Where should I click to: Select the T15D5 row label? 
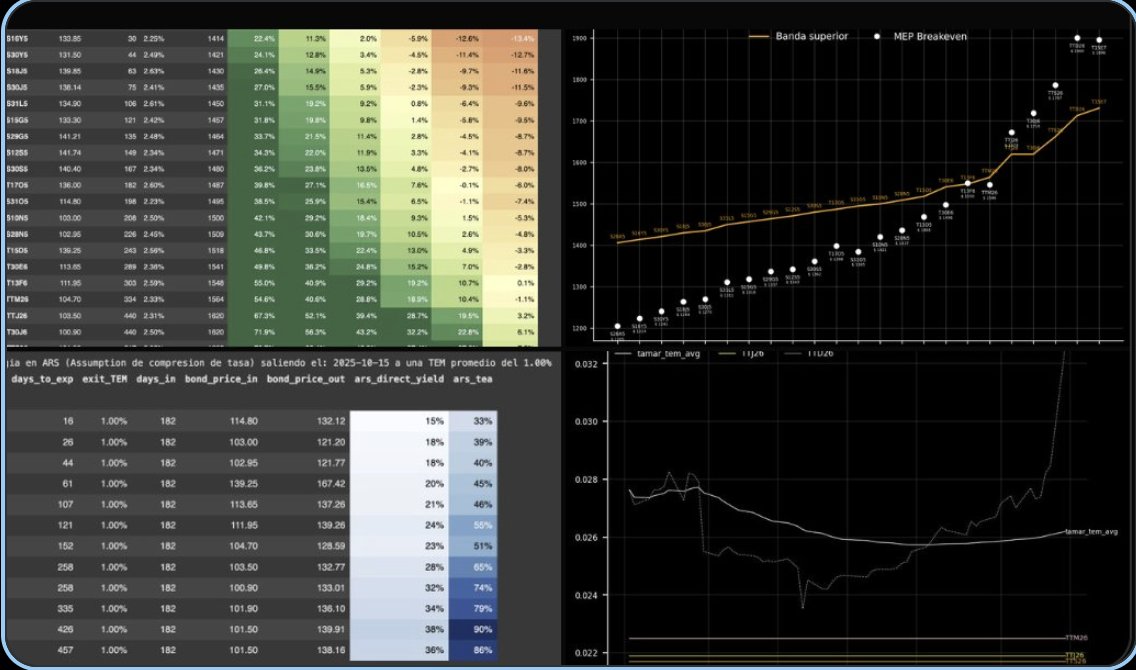point(17,251)
